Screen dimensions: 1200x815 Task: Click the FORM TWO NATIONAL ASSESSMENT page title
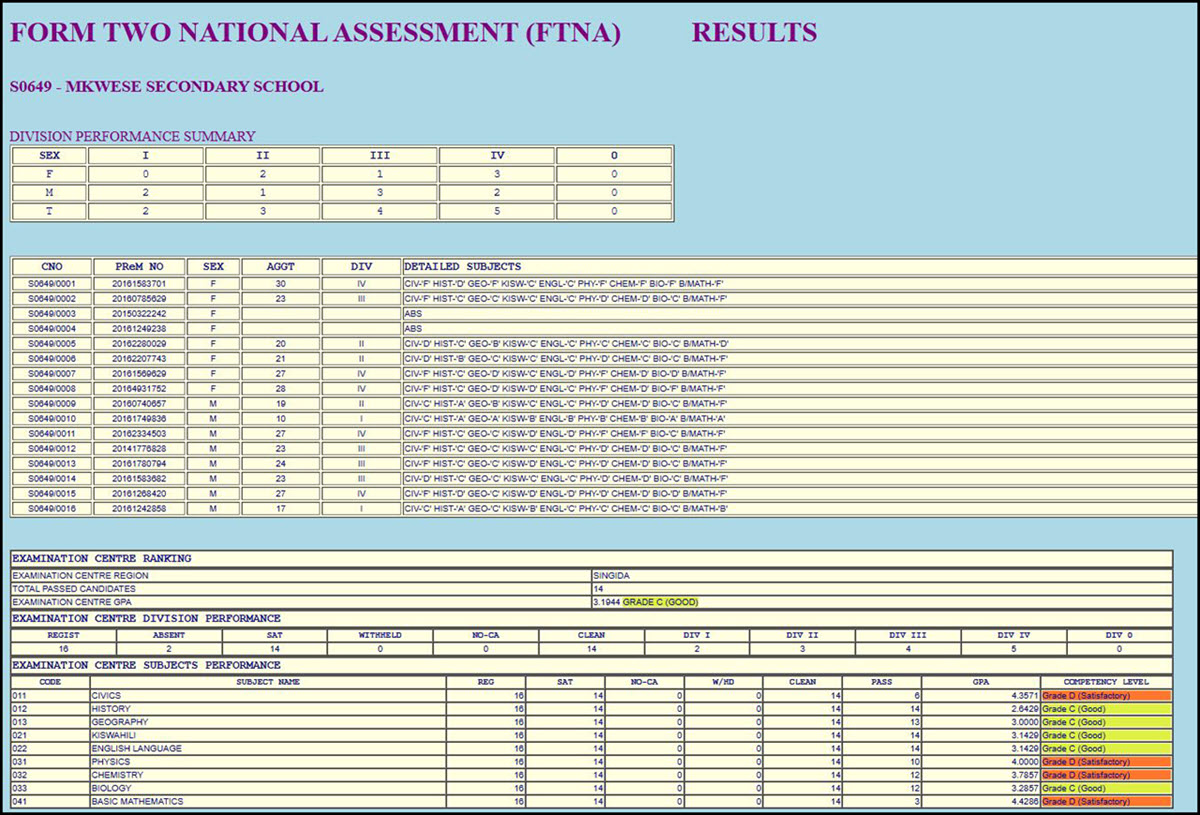pos(315,33)
